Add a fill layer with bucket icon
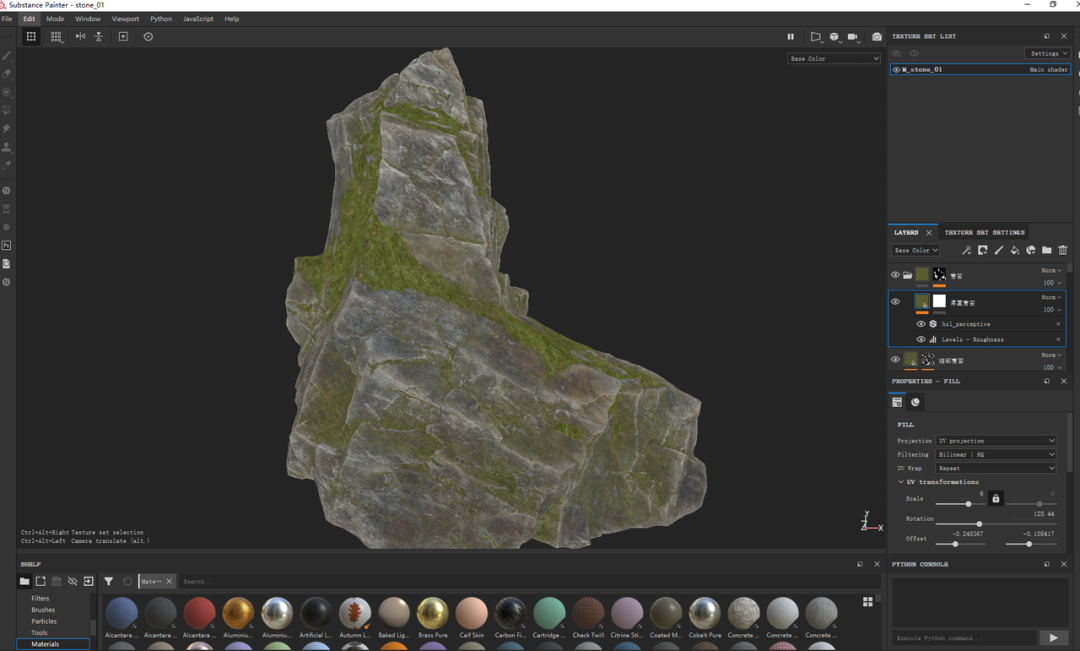 tap(1015, 250)
